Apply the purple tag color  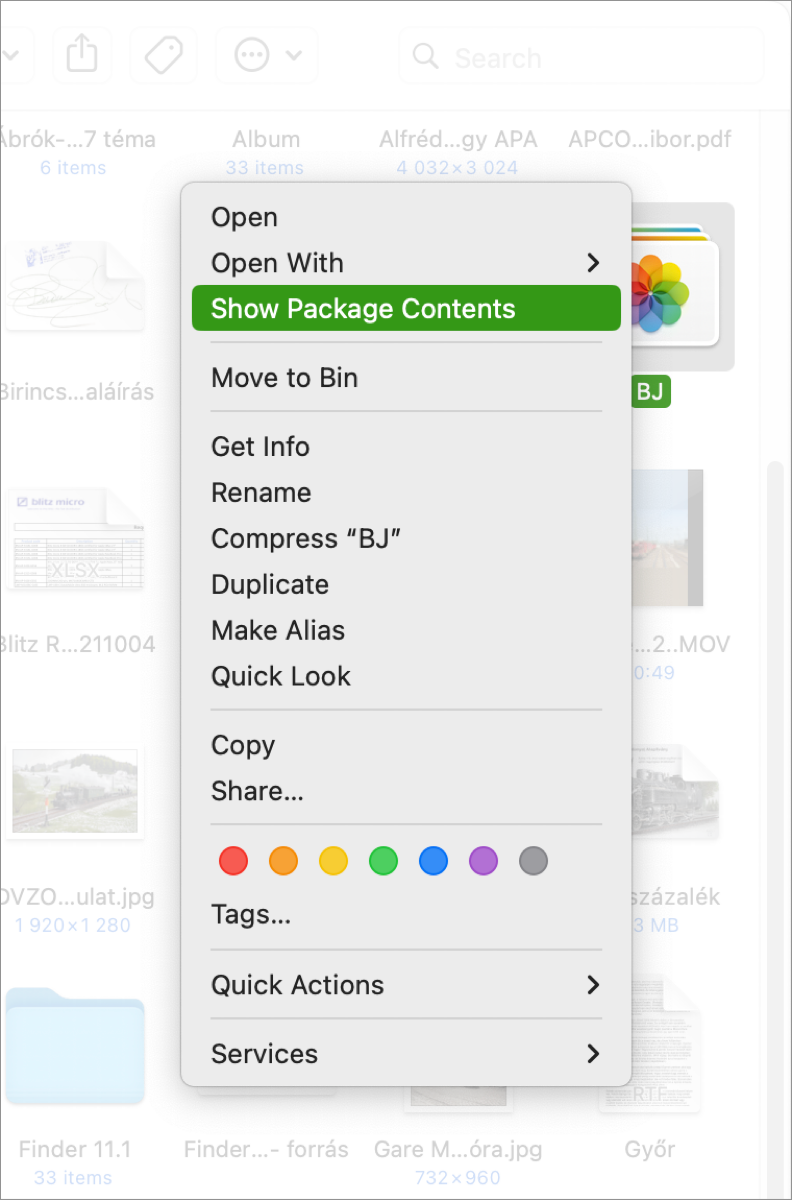pos(483,861)
